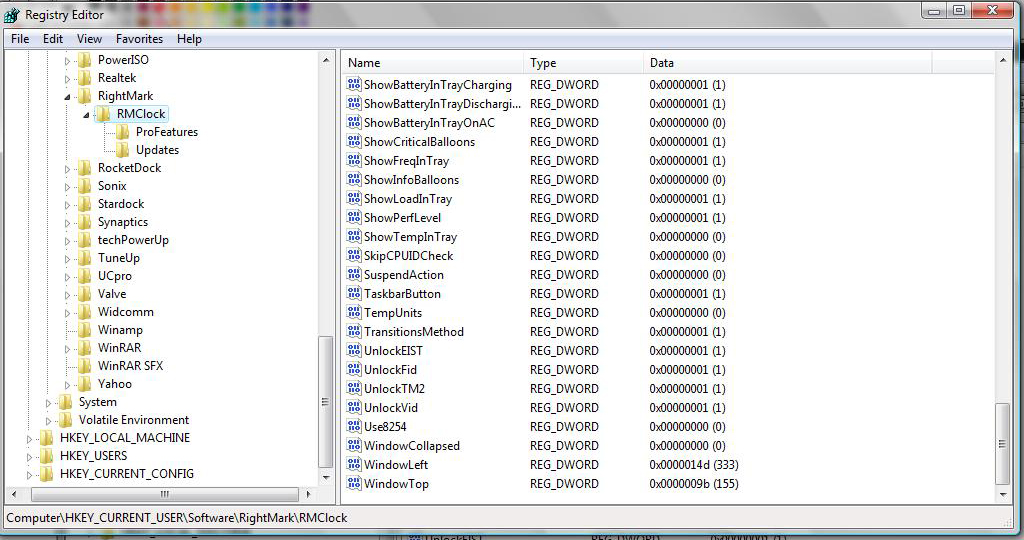This screenshot has height=540, width=1024.
Task: Select the ShowBatteryInTrayOnAC value
Action: (429, 122)
